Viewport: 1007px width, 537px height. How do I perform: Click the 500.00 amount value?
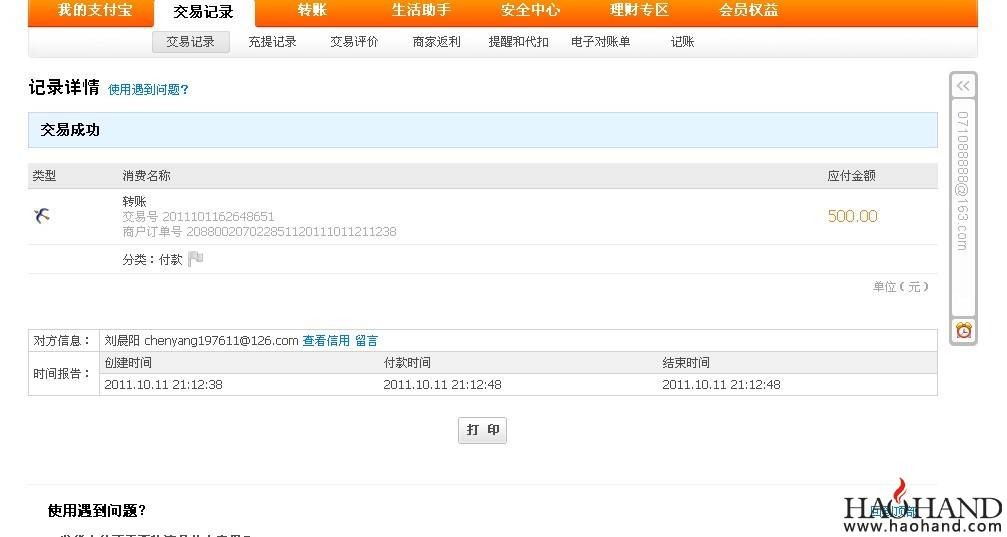point(852,216)
